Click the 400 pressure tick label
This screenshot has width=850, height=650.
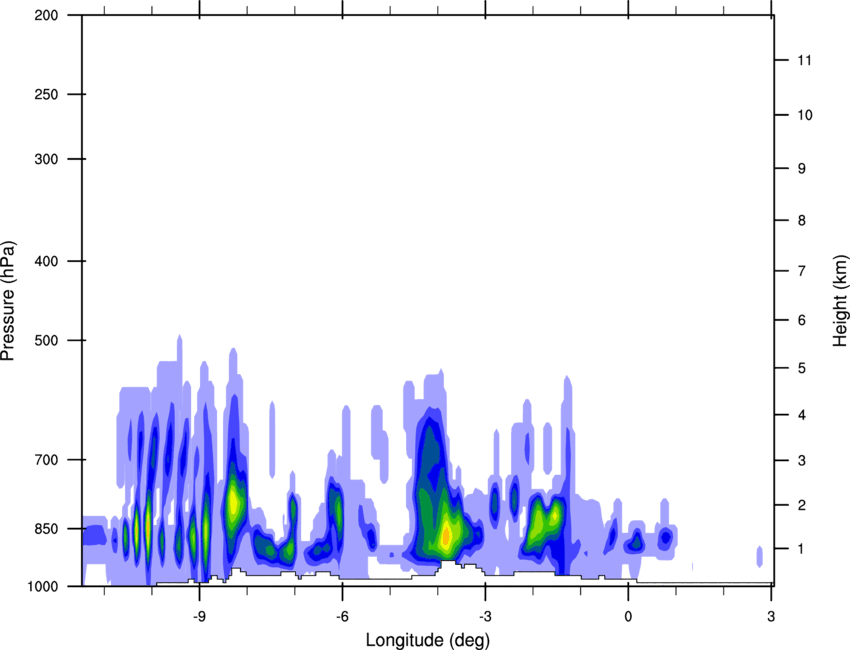click(x=46, y=261)
